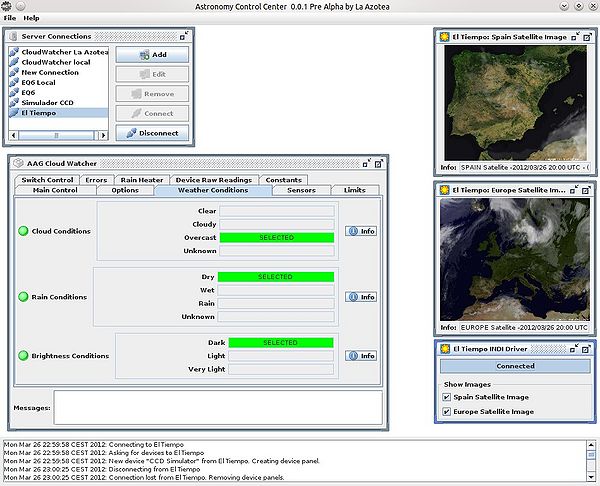600x486 pixels.
Task: Click the AAG Cloud Watcher panel title icon
Action: pyautogui.click(x=18, y=163)
